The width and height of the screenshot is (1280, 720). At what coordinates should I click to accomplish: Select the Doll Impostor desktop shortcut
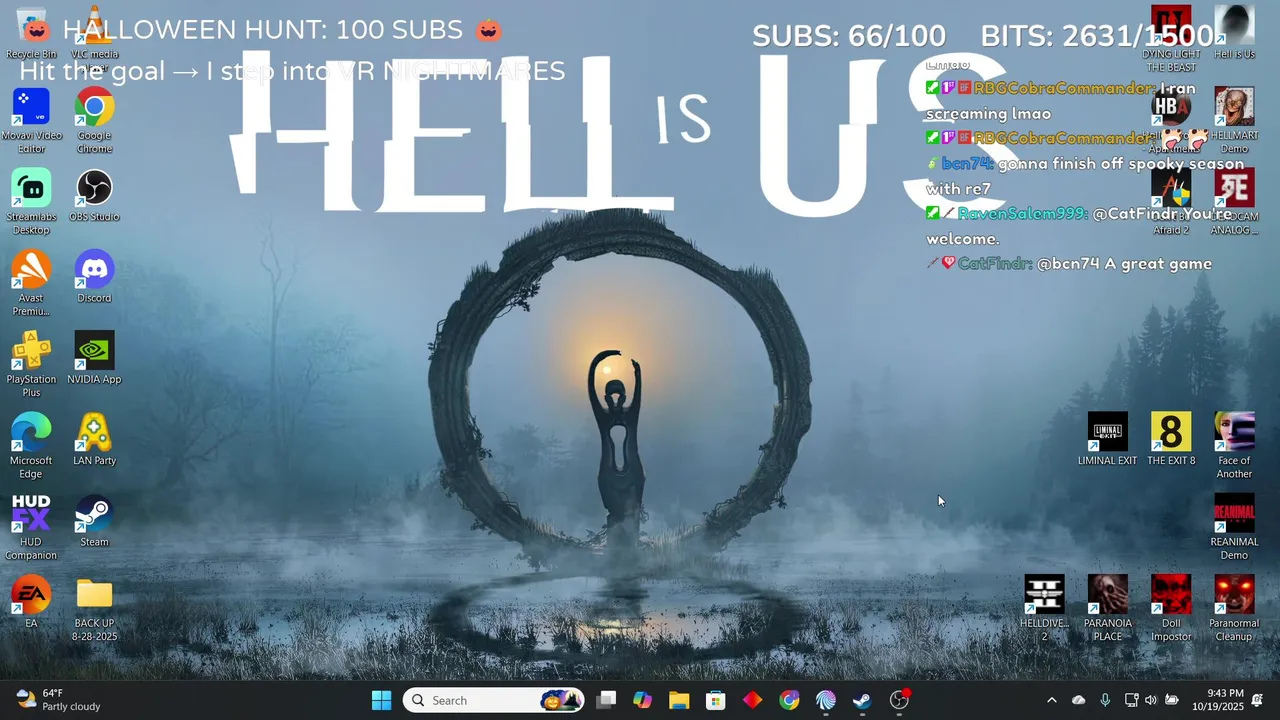(1171, 608)
